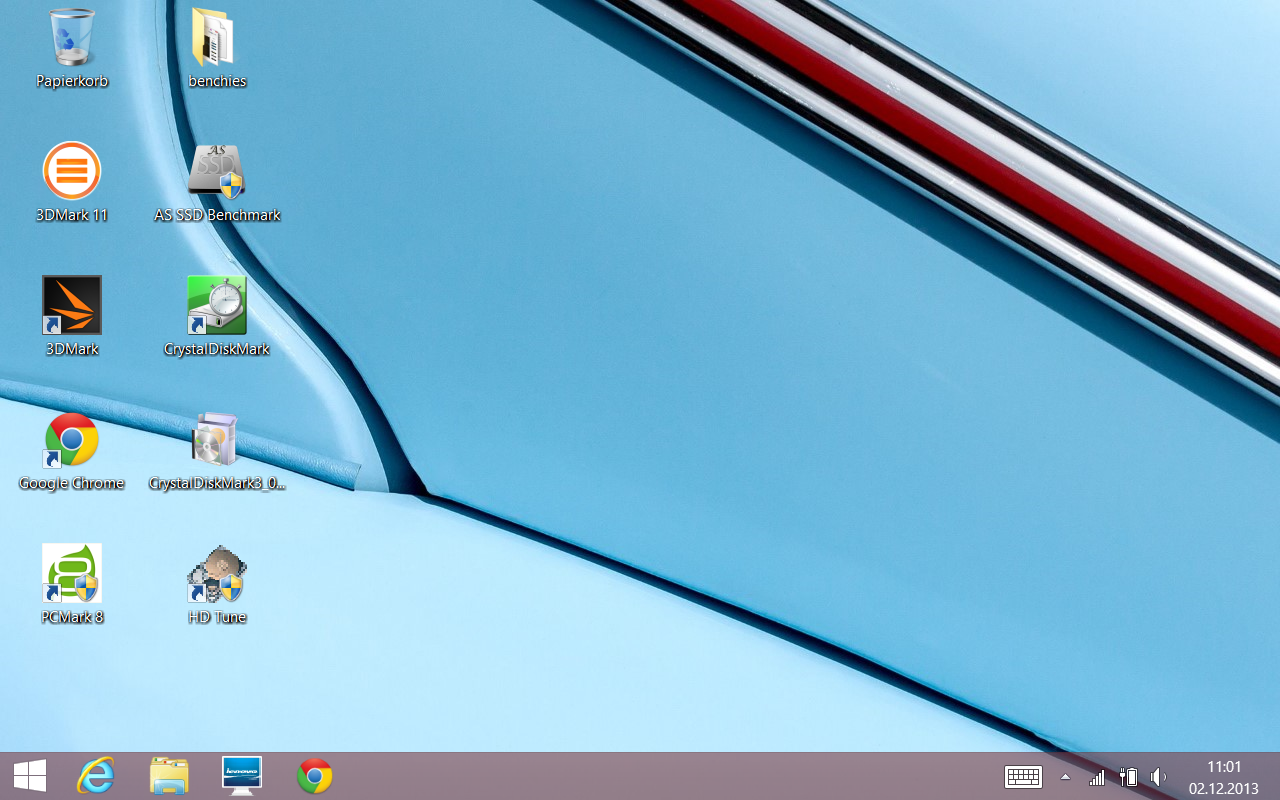Open the volume speaker control

(x=1158, y=777)
